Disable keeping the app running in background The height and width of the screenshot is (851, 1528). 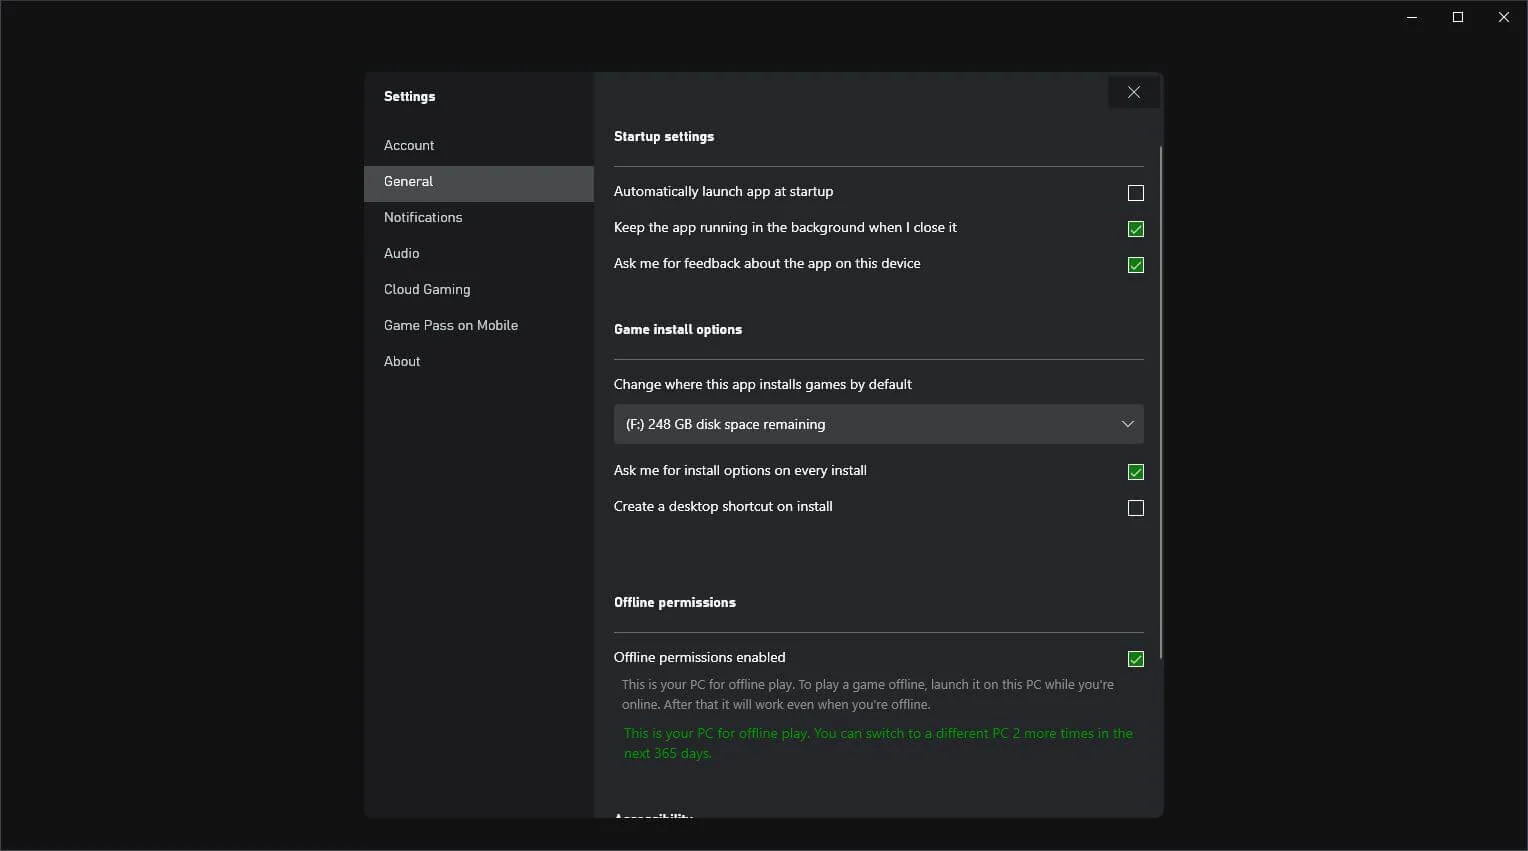tap(1135, 228)
